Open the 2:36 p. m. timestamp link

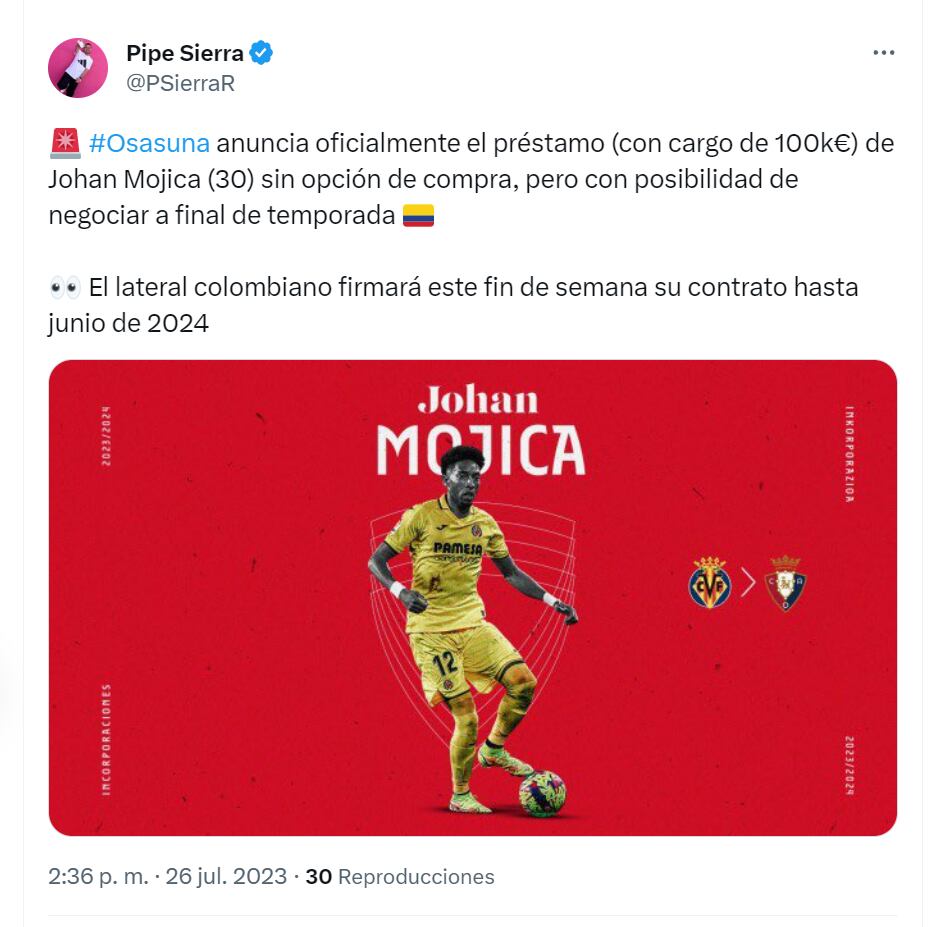98,876
